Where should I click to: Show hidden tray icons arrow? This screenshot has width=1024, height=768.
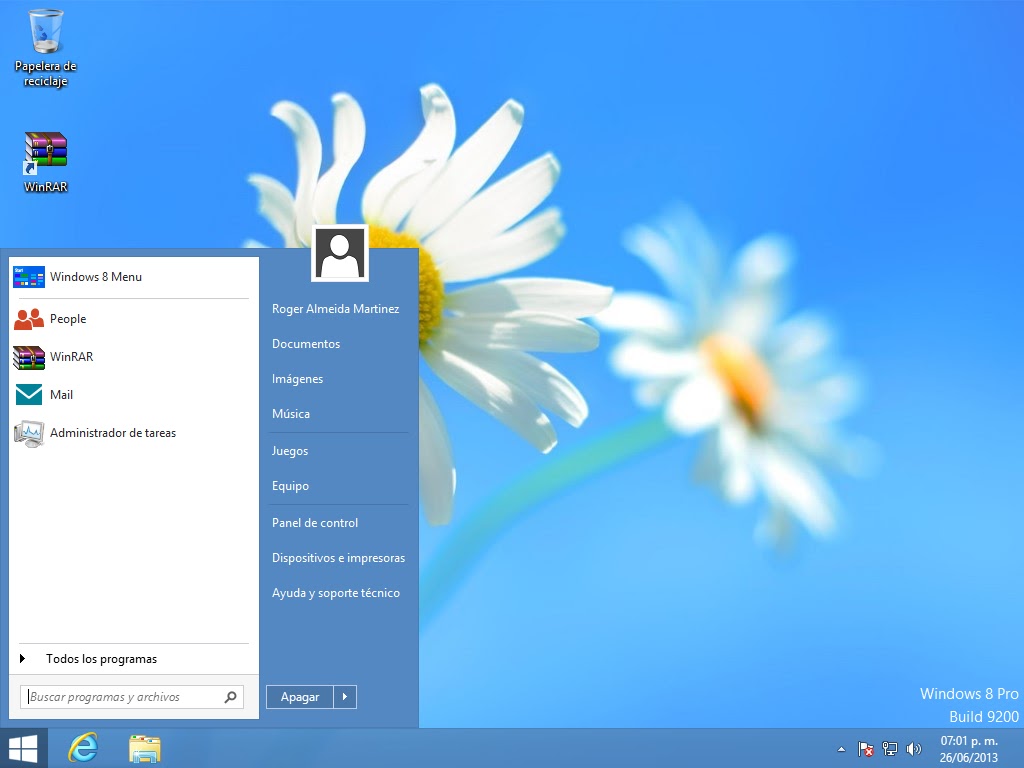tap(841, 749)
